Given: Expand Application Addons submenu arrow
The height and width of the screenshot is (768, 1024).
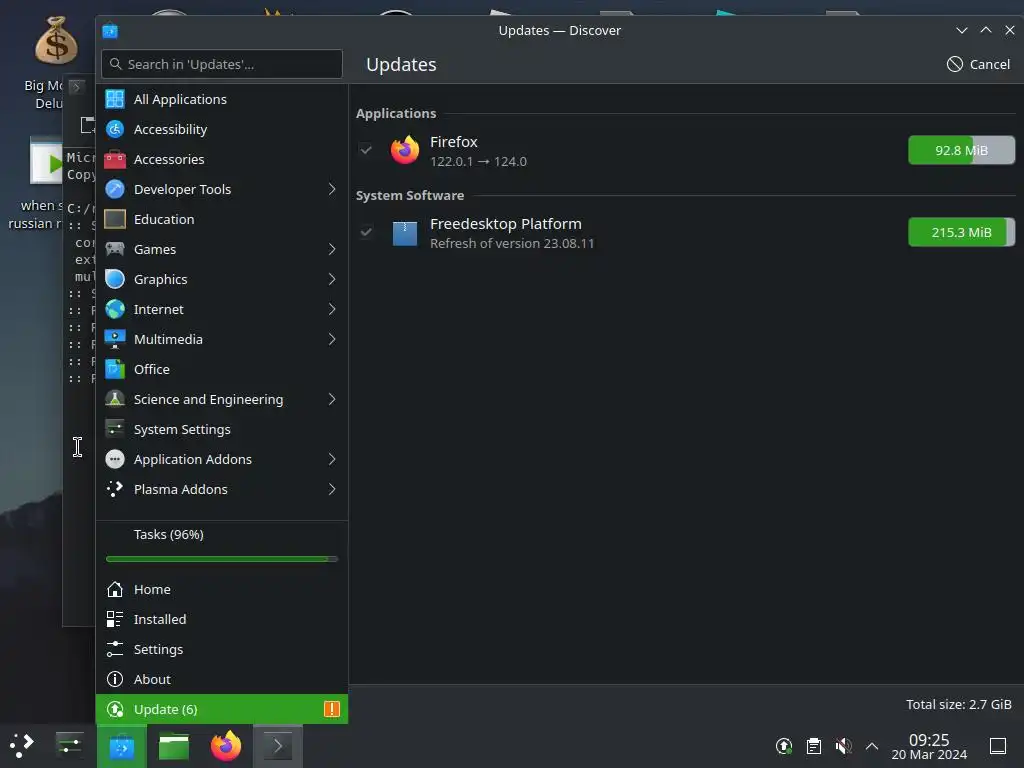Looking at the screenshot, I should click(x=332, y=460).
